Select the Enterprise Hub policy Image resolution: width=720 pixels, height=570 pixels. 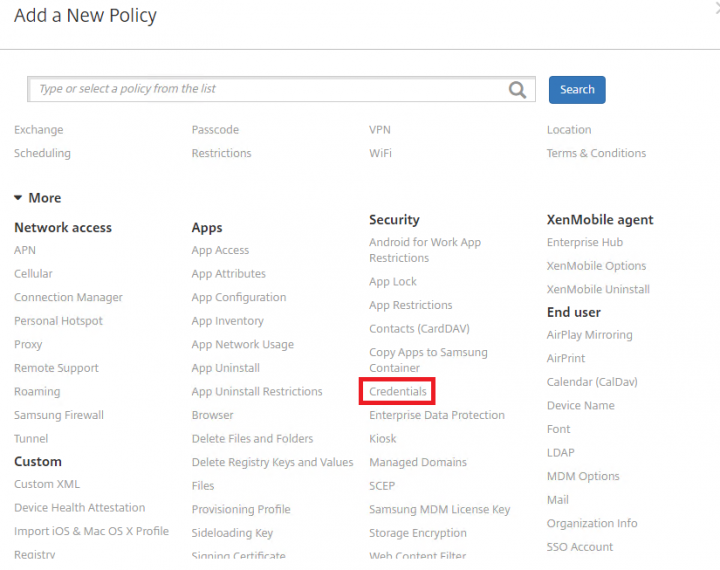[584, 242]
